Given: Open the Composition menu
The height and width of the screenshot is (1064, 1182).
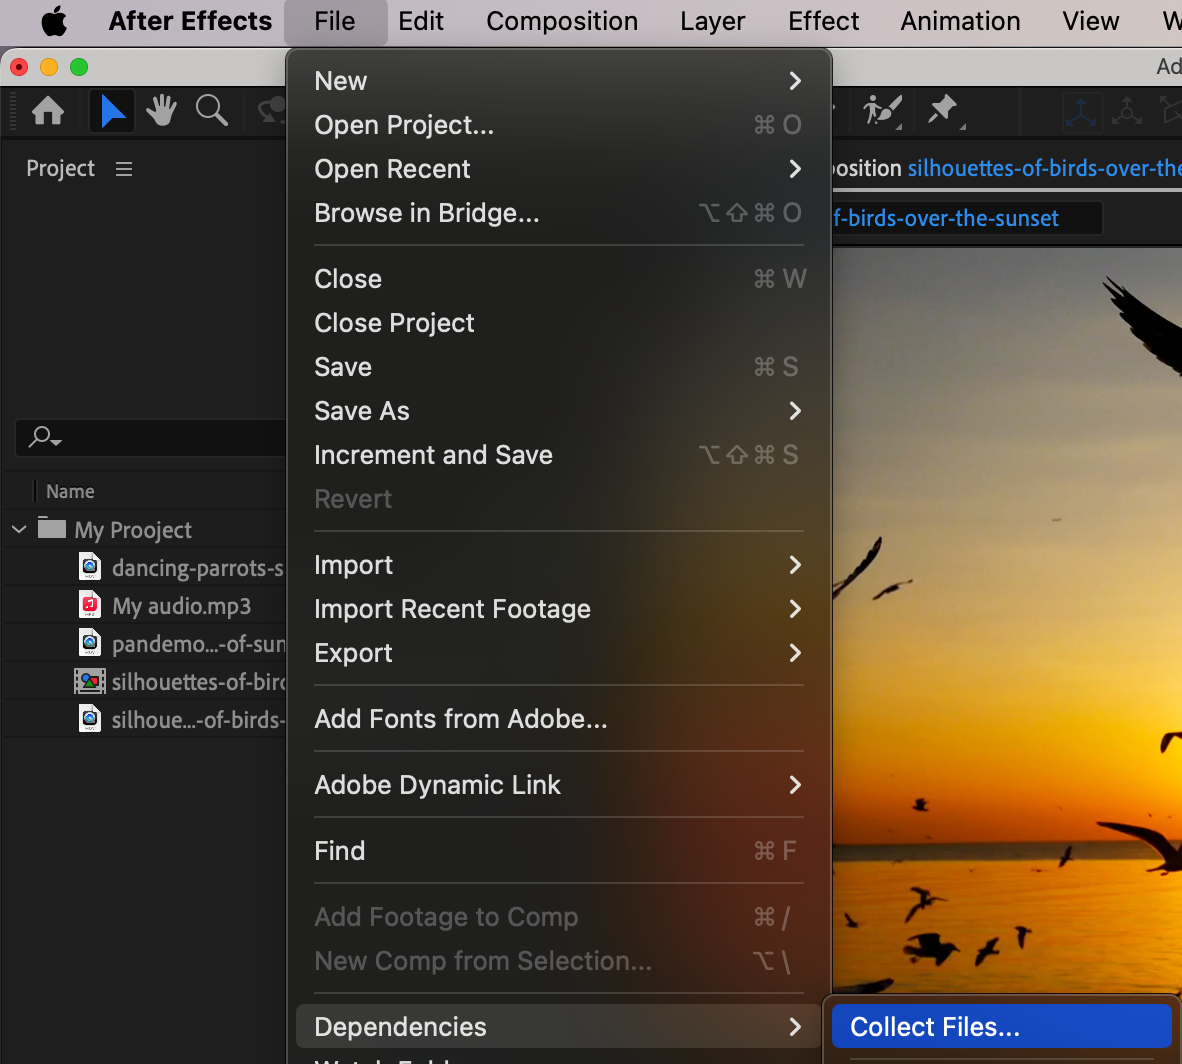Looking at the screenshot, I should pyautogui.click(x=562, y=21).
